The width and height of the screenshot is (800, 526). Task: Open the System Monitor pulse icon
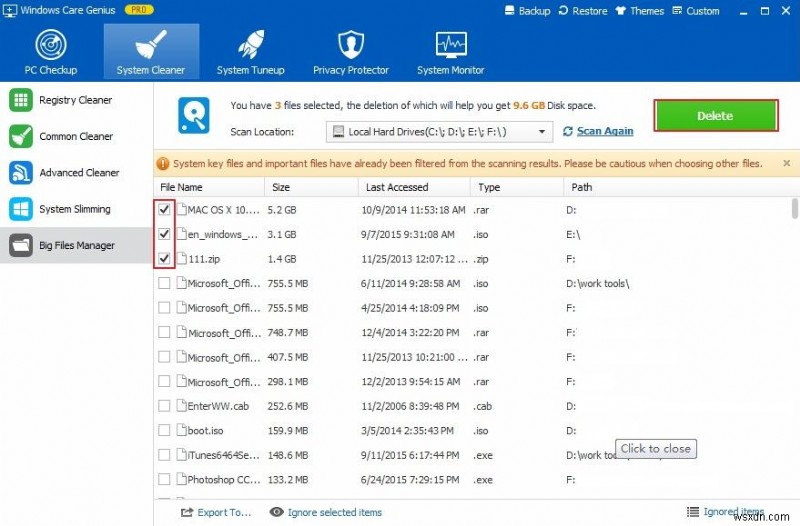pyautogui.click(x=451, y=44)
